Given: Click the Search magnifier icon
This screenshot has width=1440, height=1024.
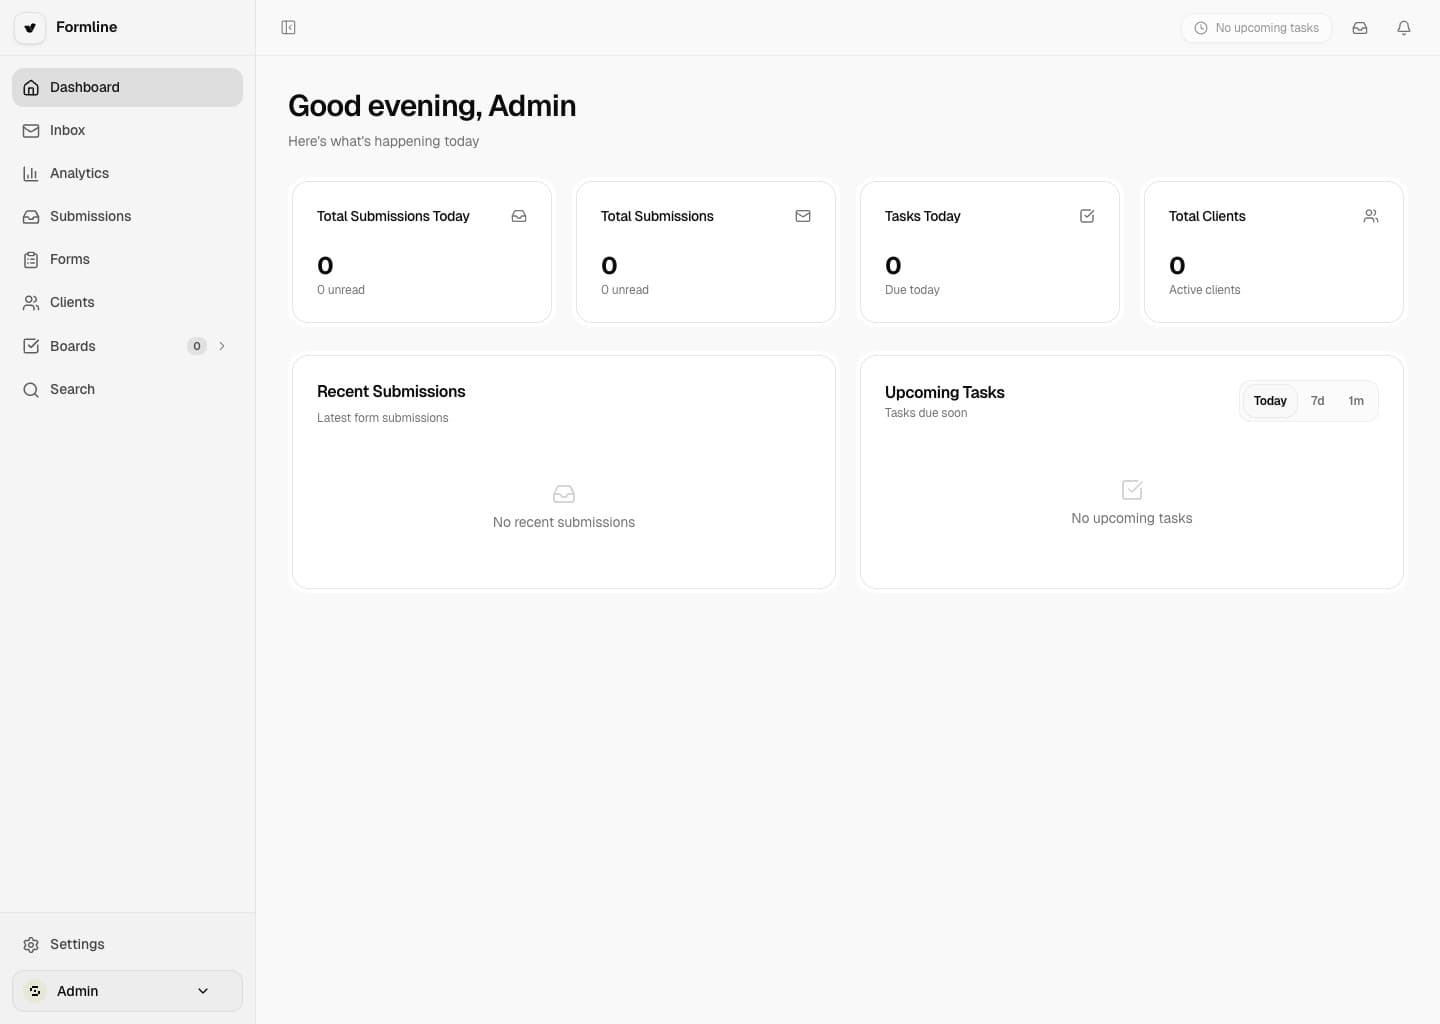Looking at the screenshot, I should 31,390.
